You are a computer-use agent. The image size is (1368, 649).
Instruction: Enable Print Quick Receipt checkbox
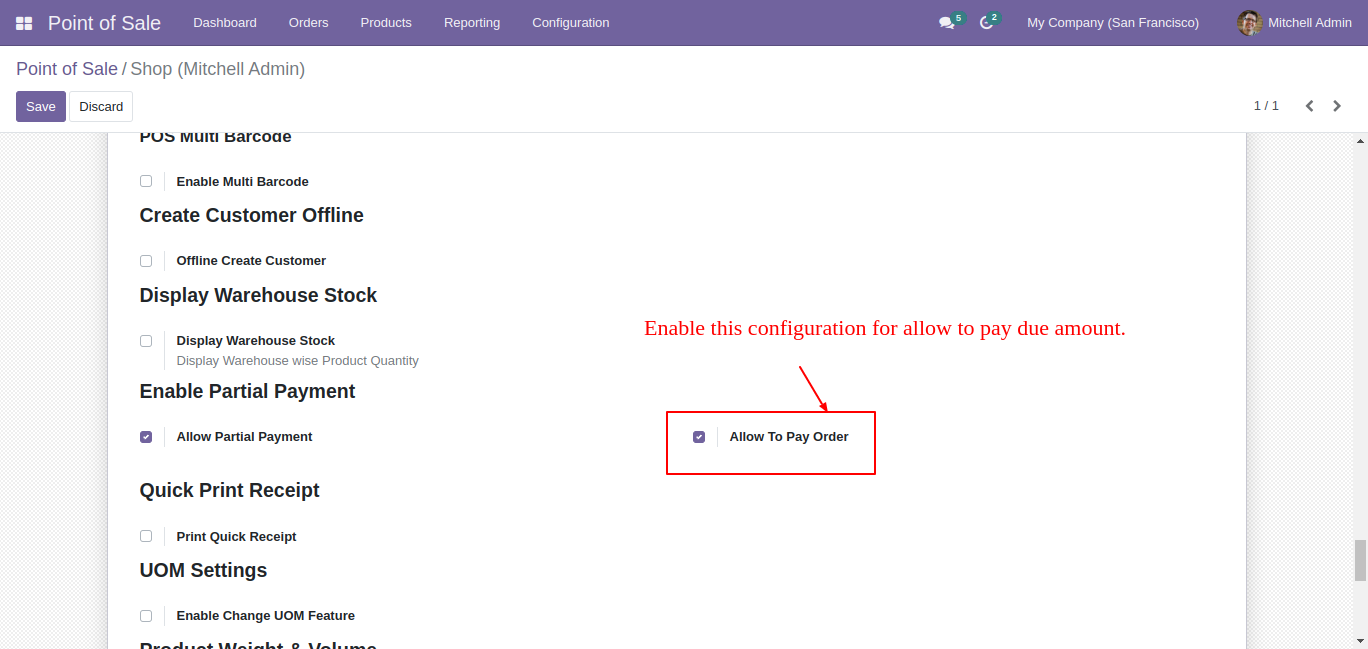(x=146, y=536)
